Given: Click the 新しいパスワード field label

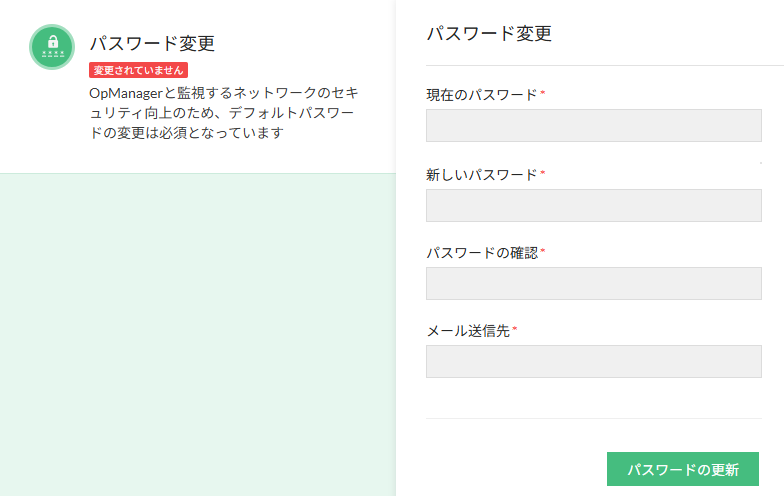Looking at the screenshot, I should pos(482,174).
